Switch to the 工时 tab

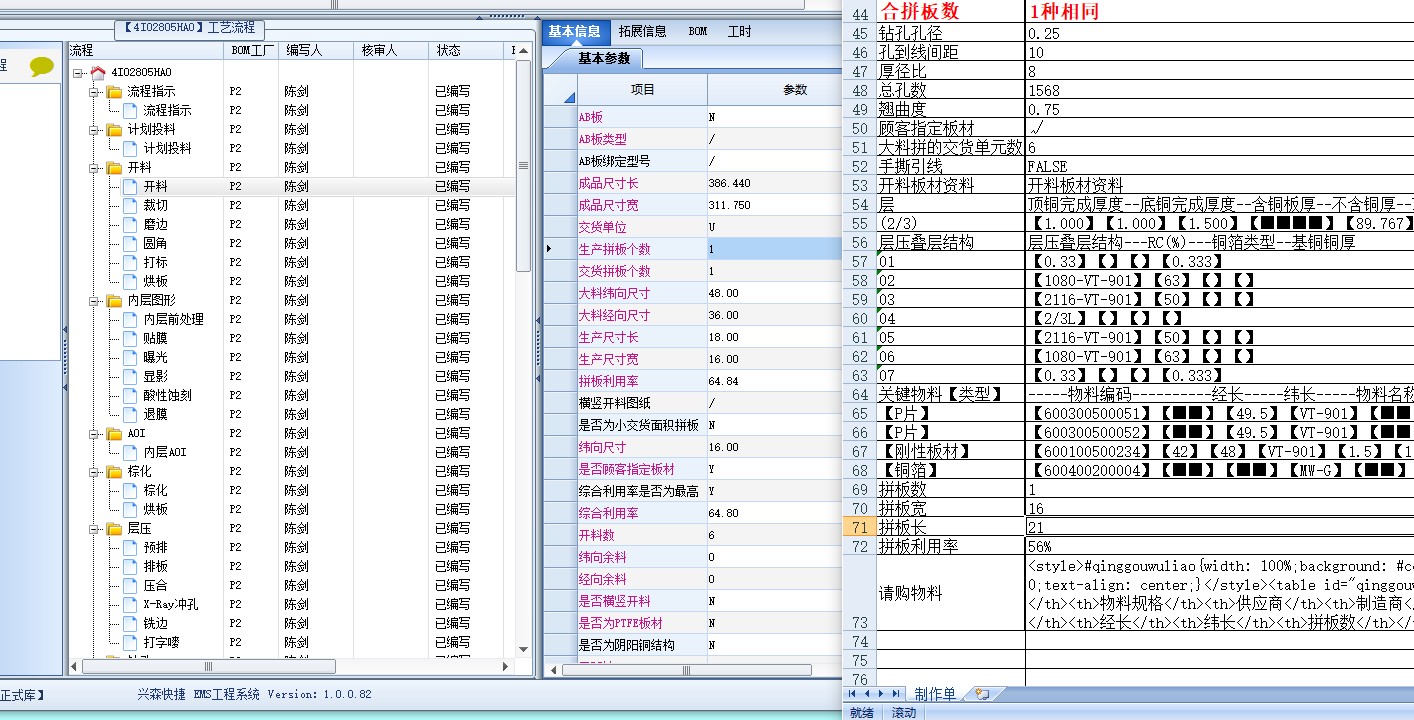[x=740, y=31]
